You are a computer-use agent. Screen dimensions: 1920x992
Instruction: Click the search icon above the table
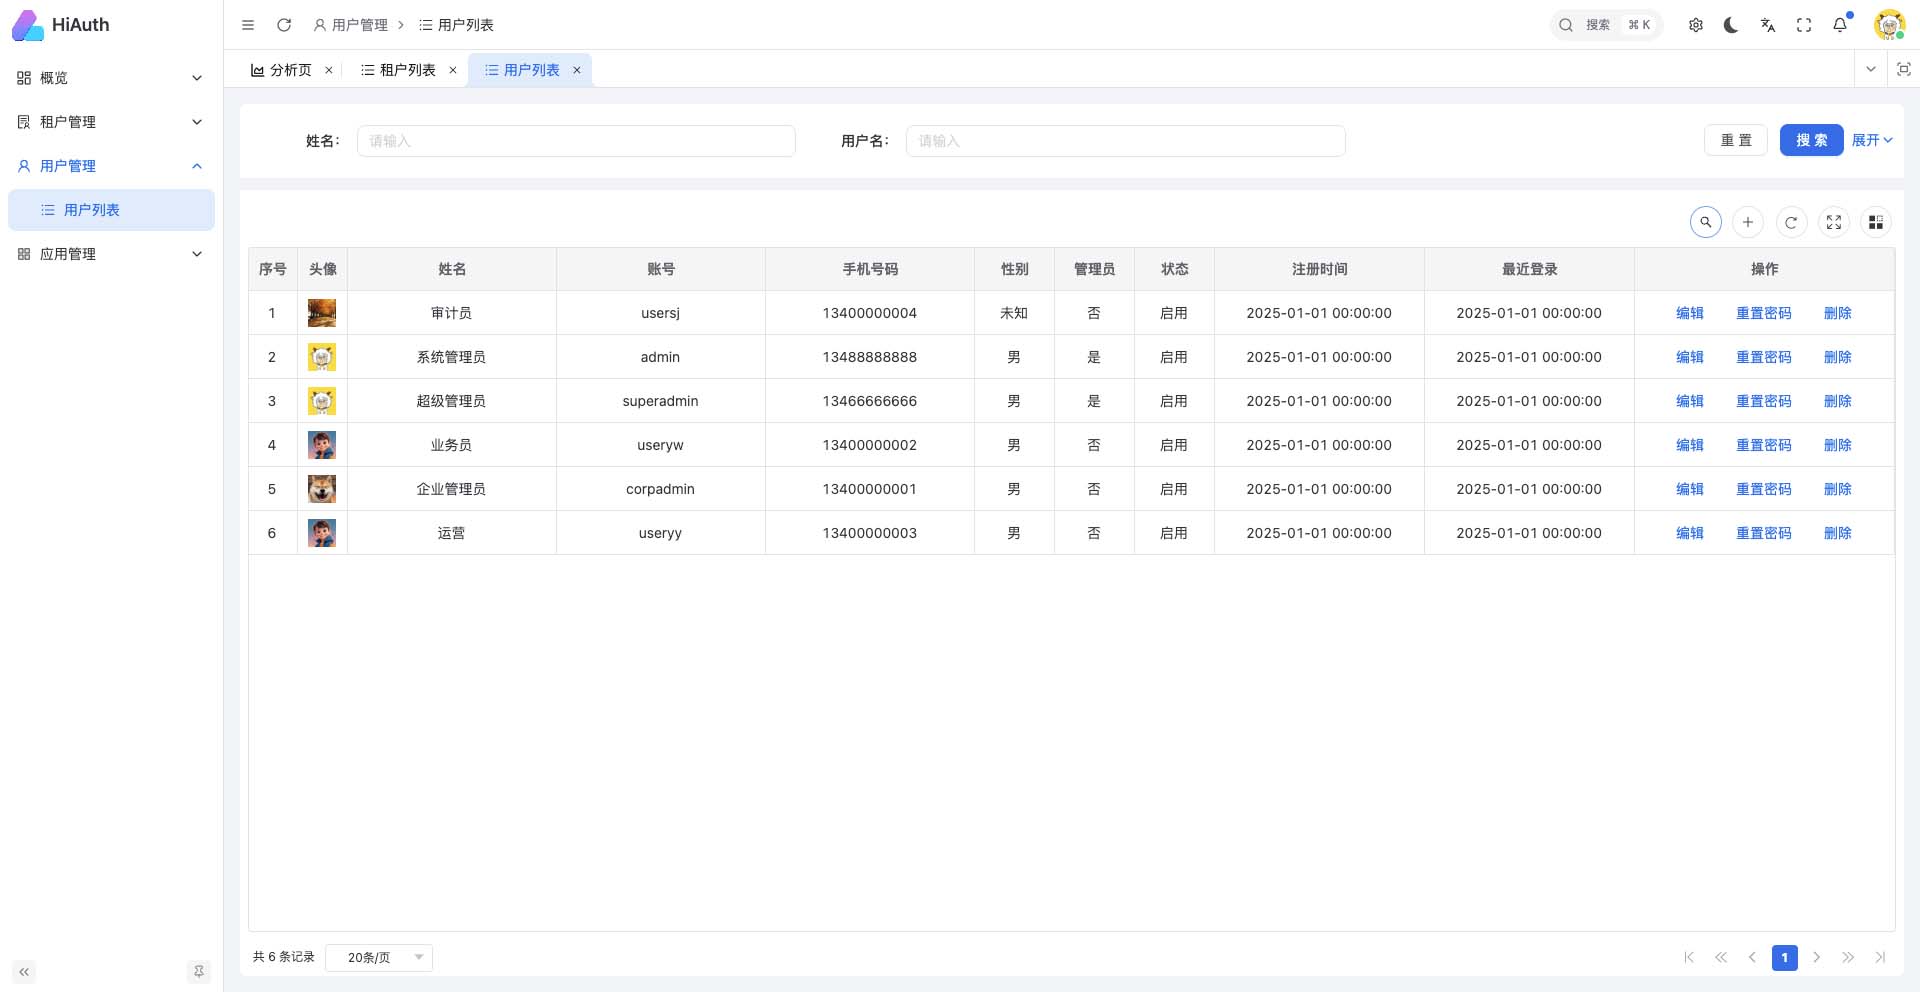coord(1706,222)
